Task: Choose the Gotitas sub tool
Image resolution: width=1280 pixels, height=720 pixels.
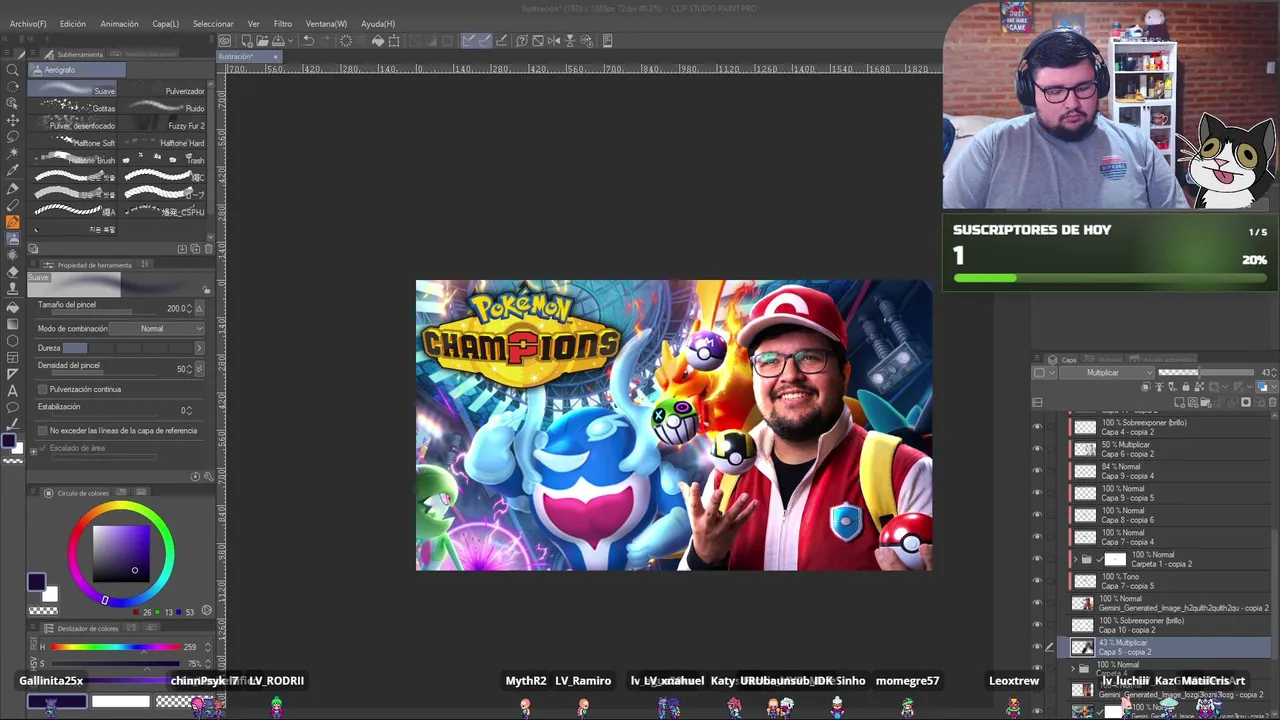Action: click(x=73, y=107)
